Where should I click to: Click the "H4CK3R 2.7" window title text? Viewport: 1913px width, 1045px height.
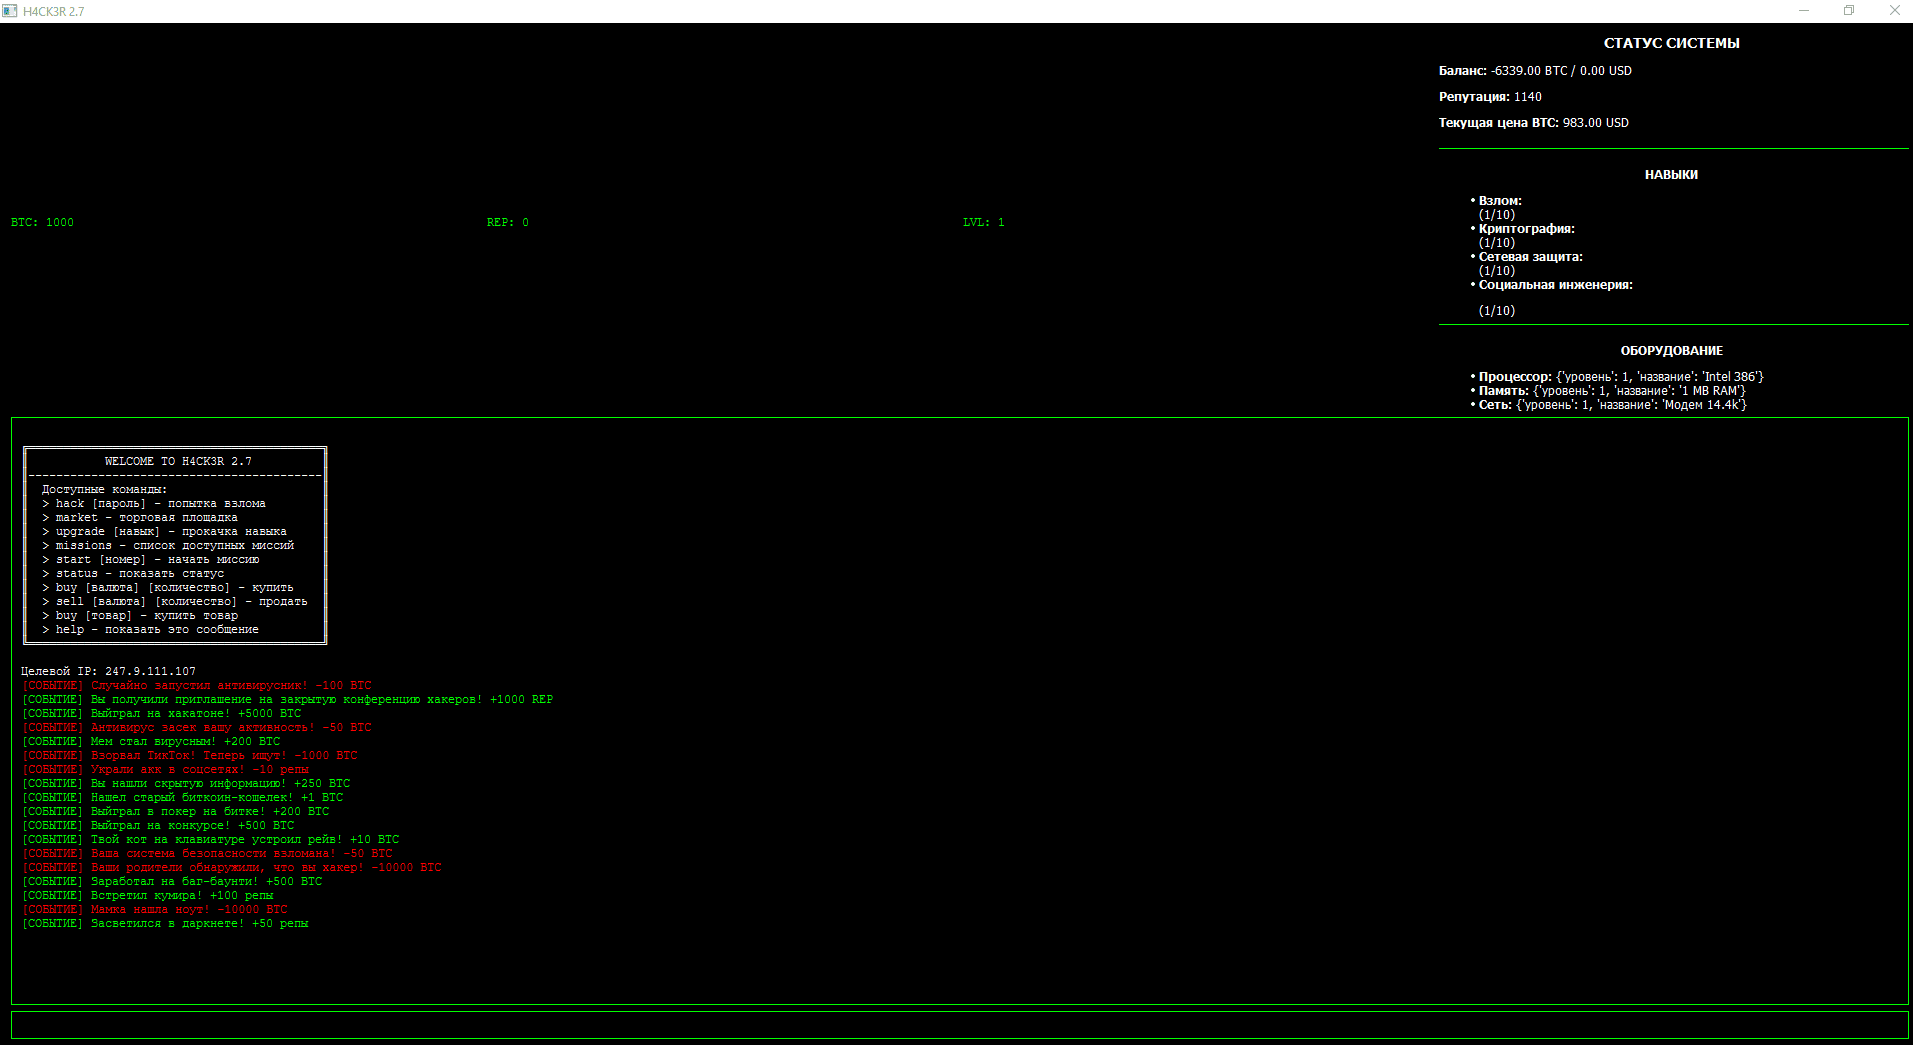[54, 12]
